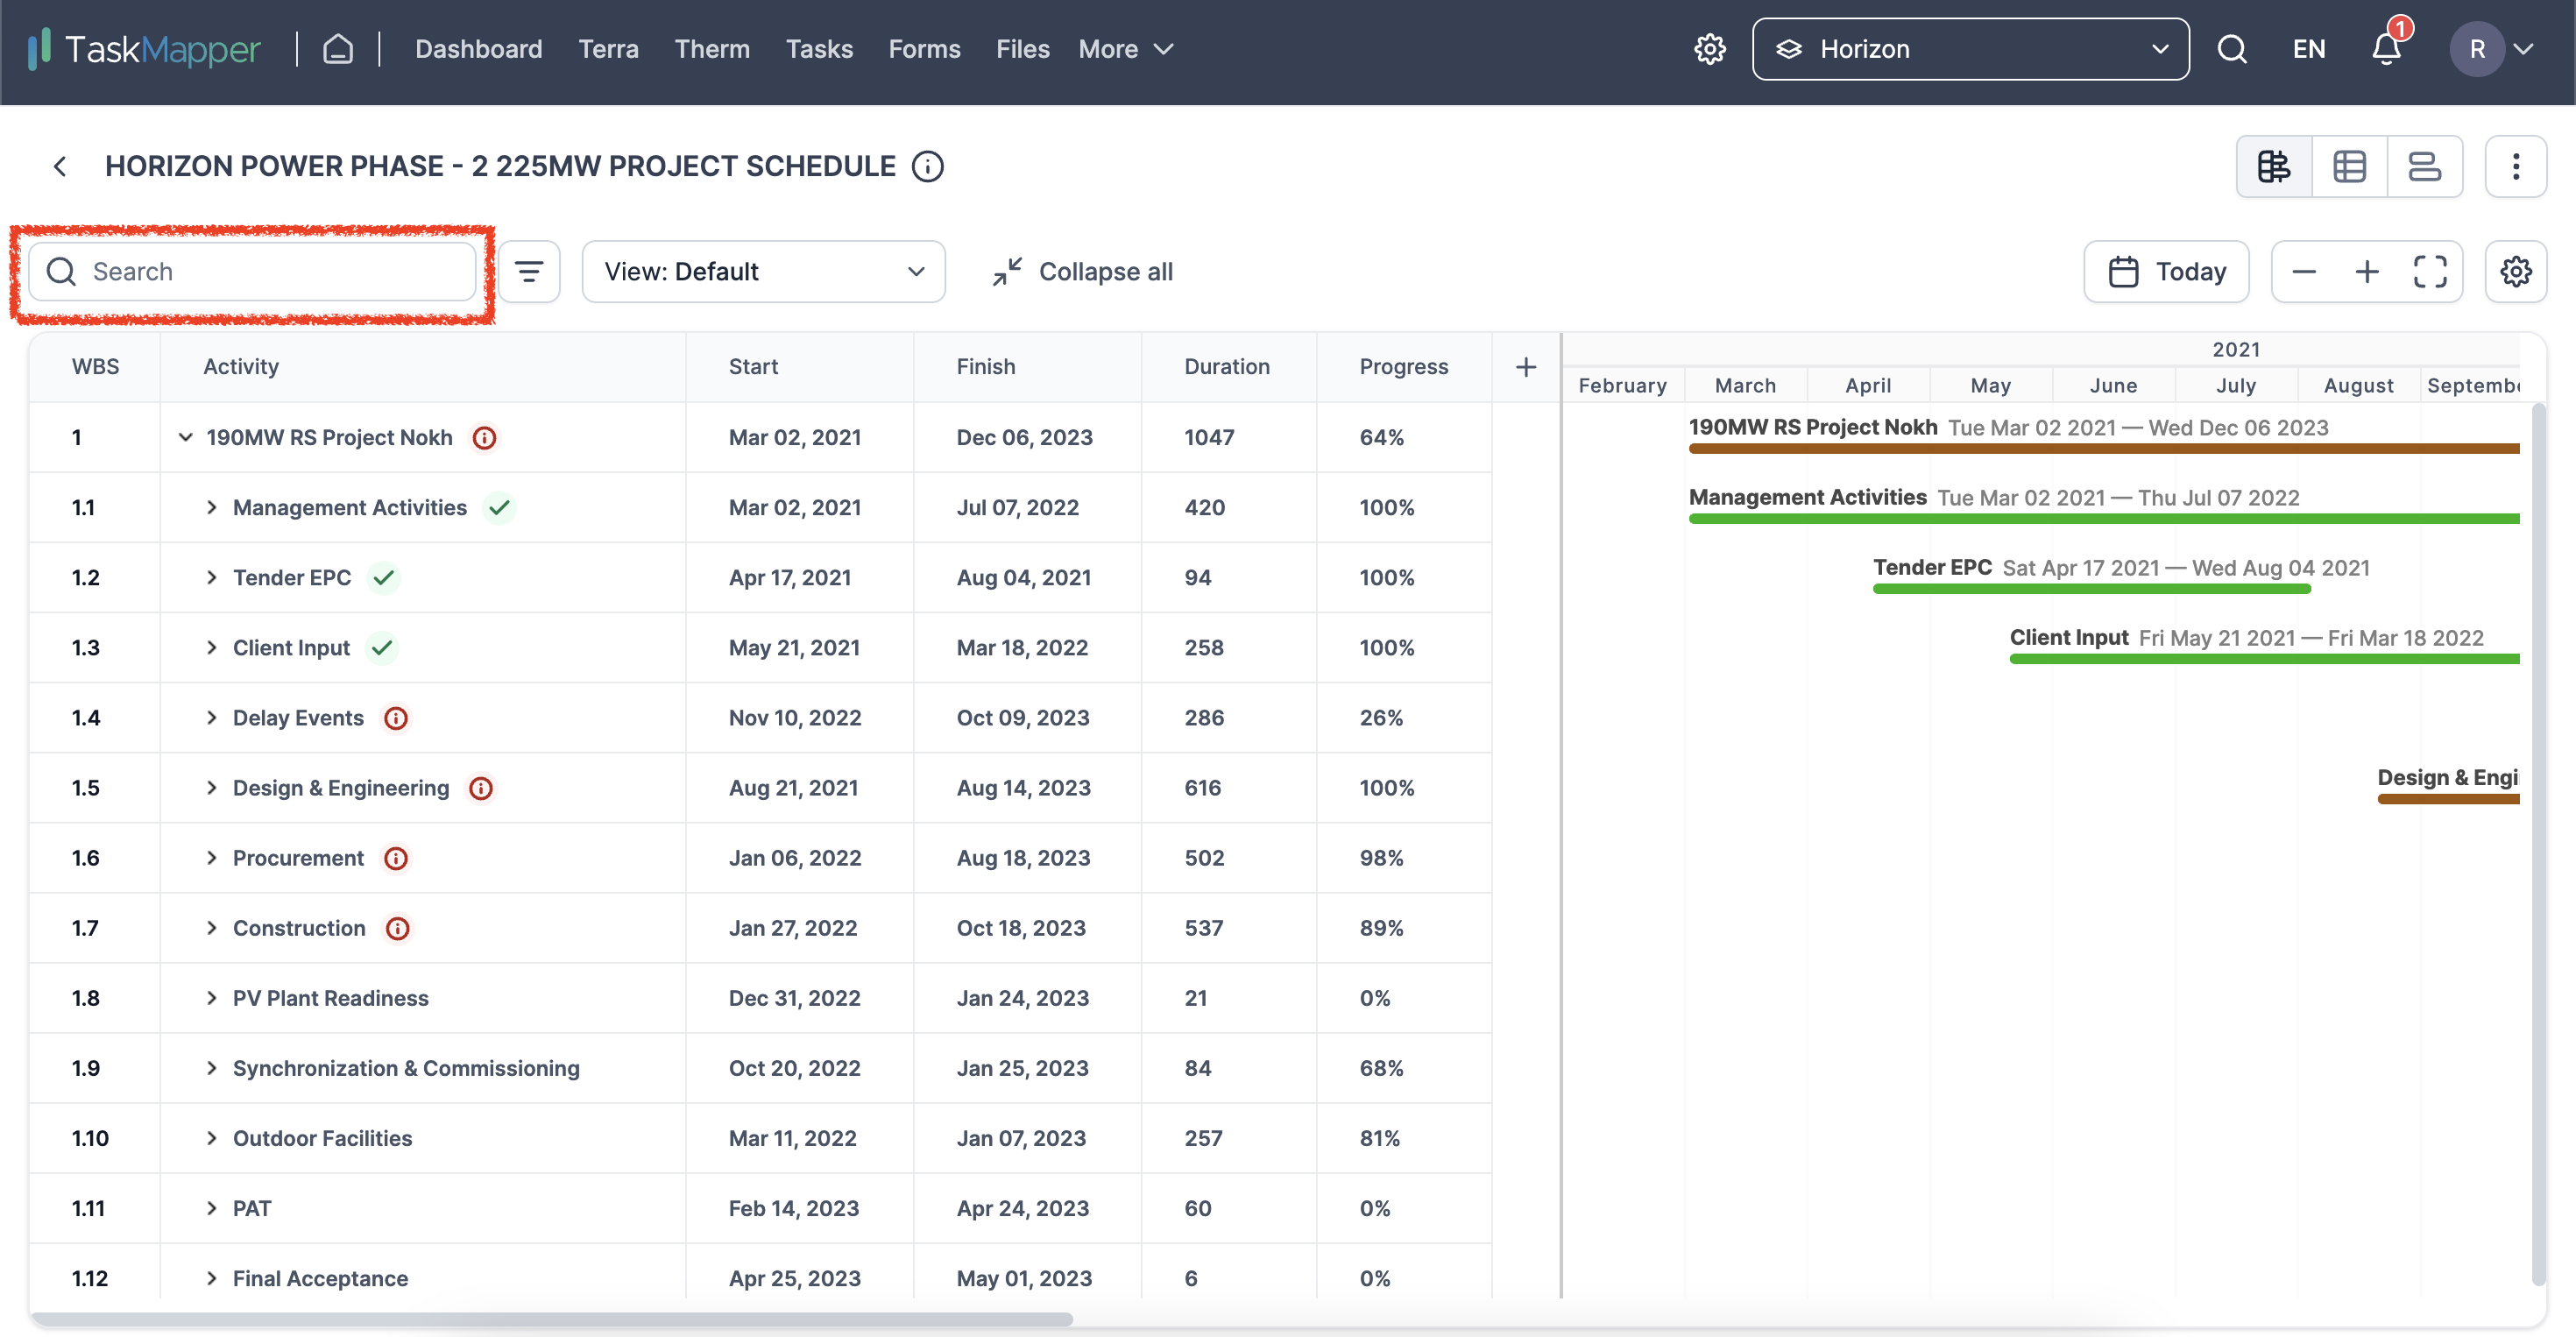The image size is (2576, 1337).
Task: Open the Dashboard tab
Action: pyautogui.click(x=478, y=49)
